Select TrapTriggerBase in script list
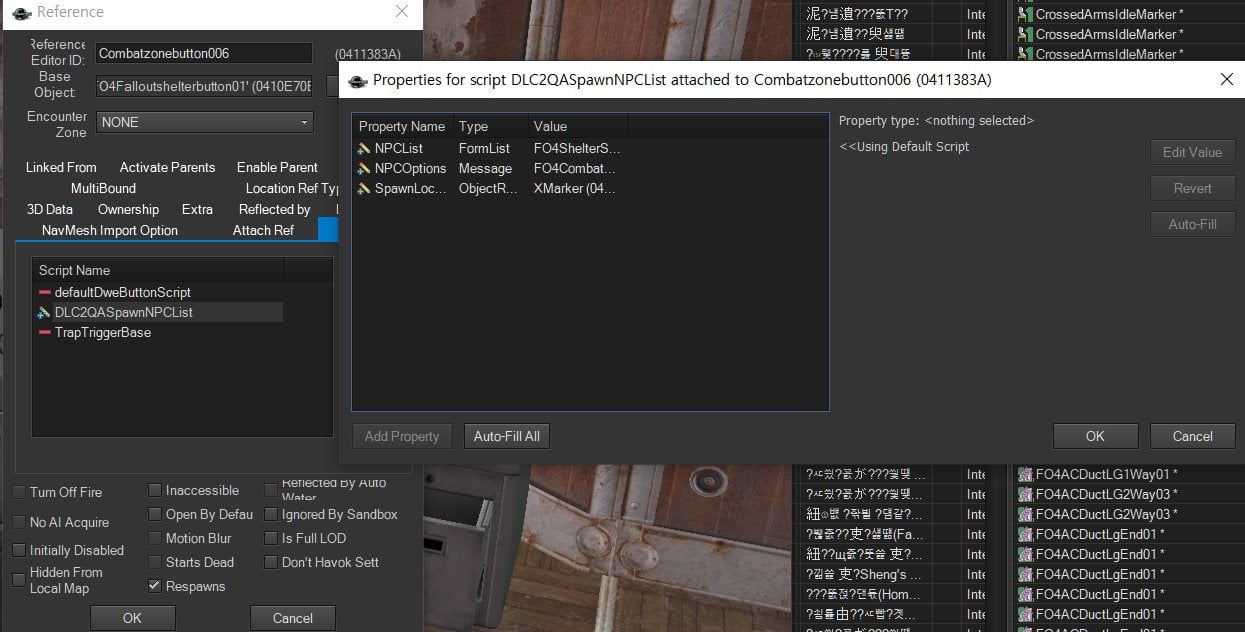This screenshot has width=1245, height=632. coord(103,332)
